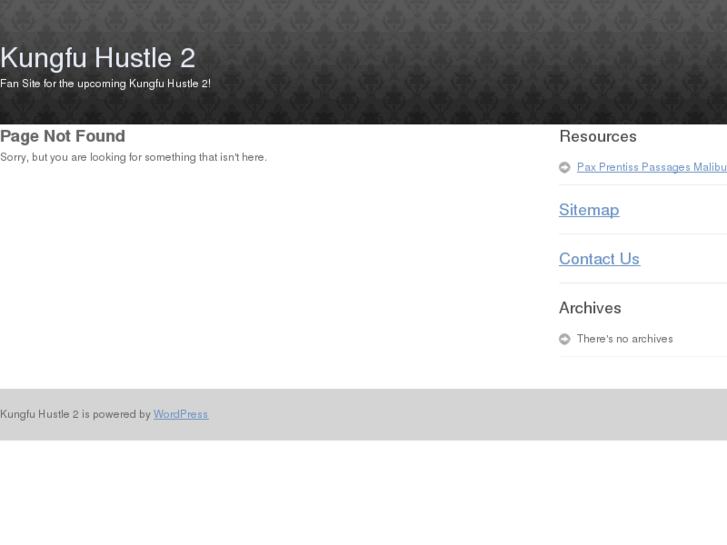Click the 'Kungfu Hustle 2 is powered by' text

[75, 414]
